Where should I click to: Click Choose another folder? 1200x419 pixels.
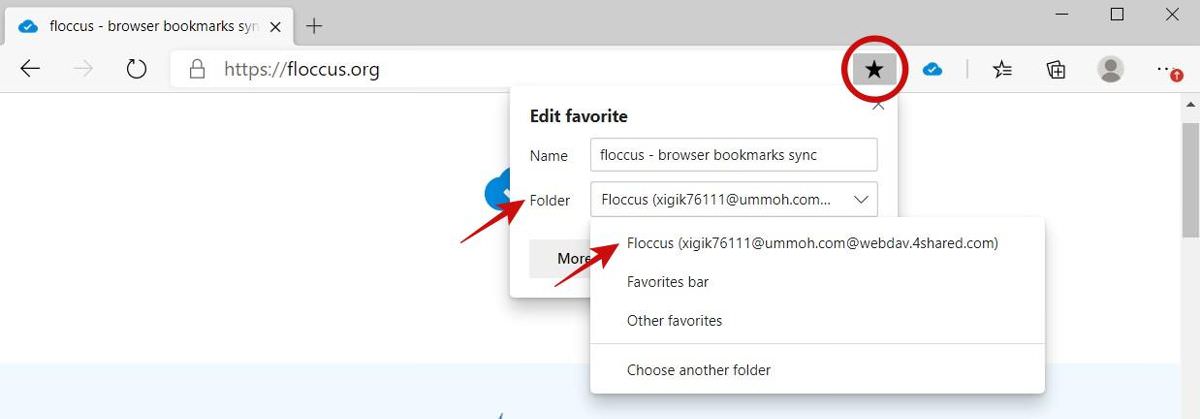(817, 370)
